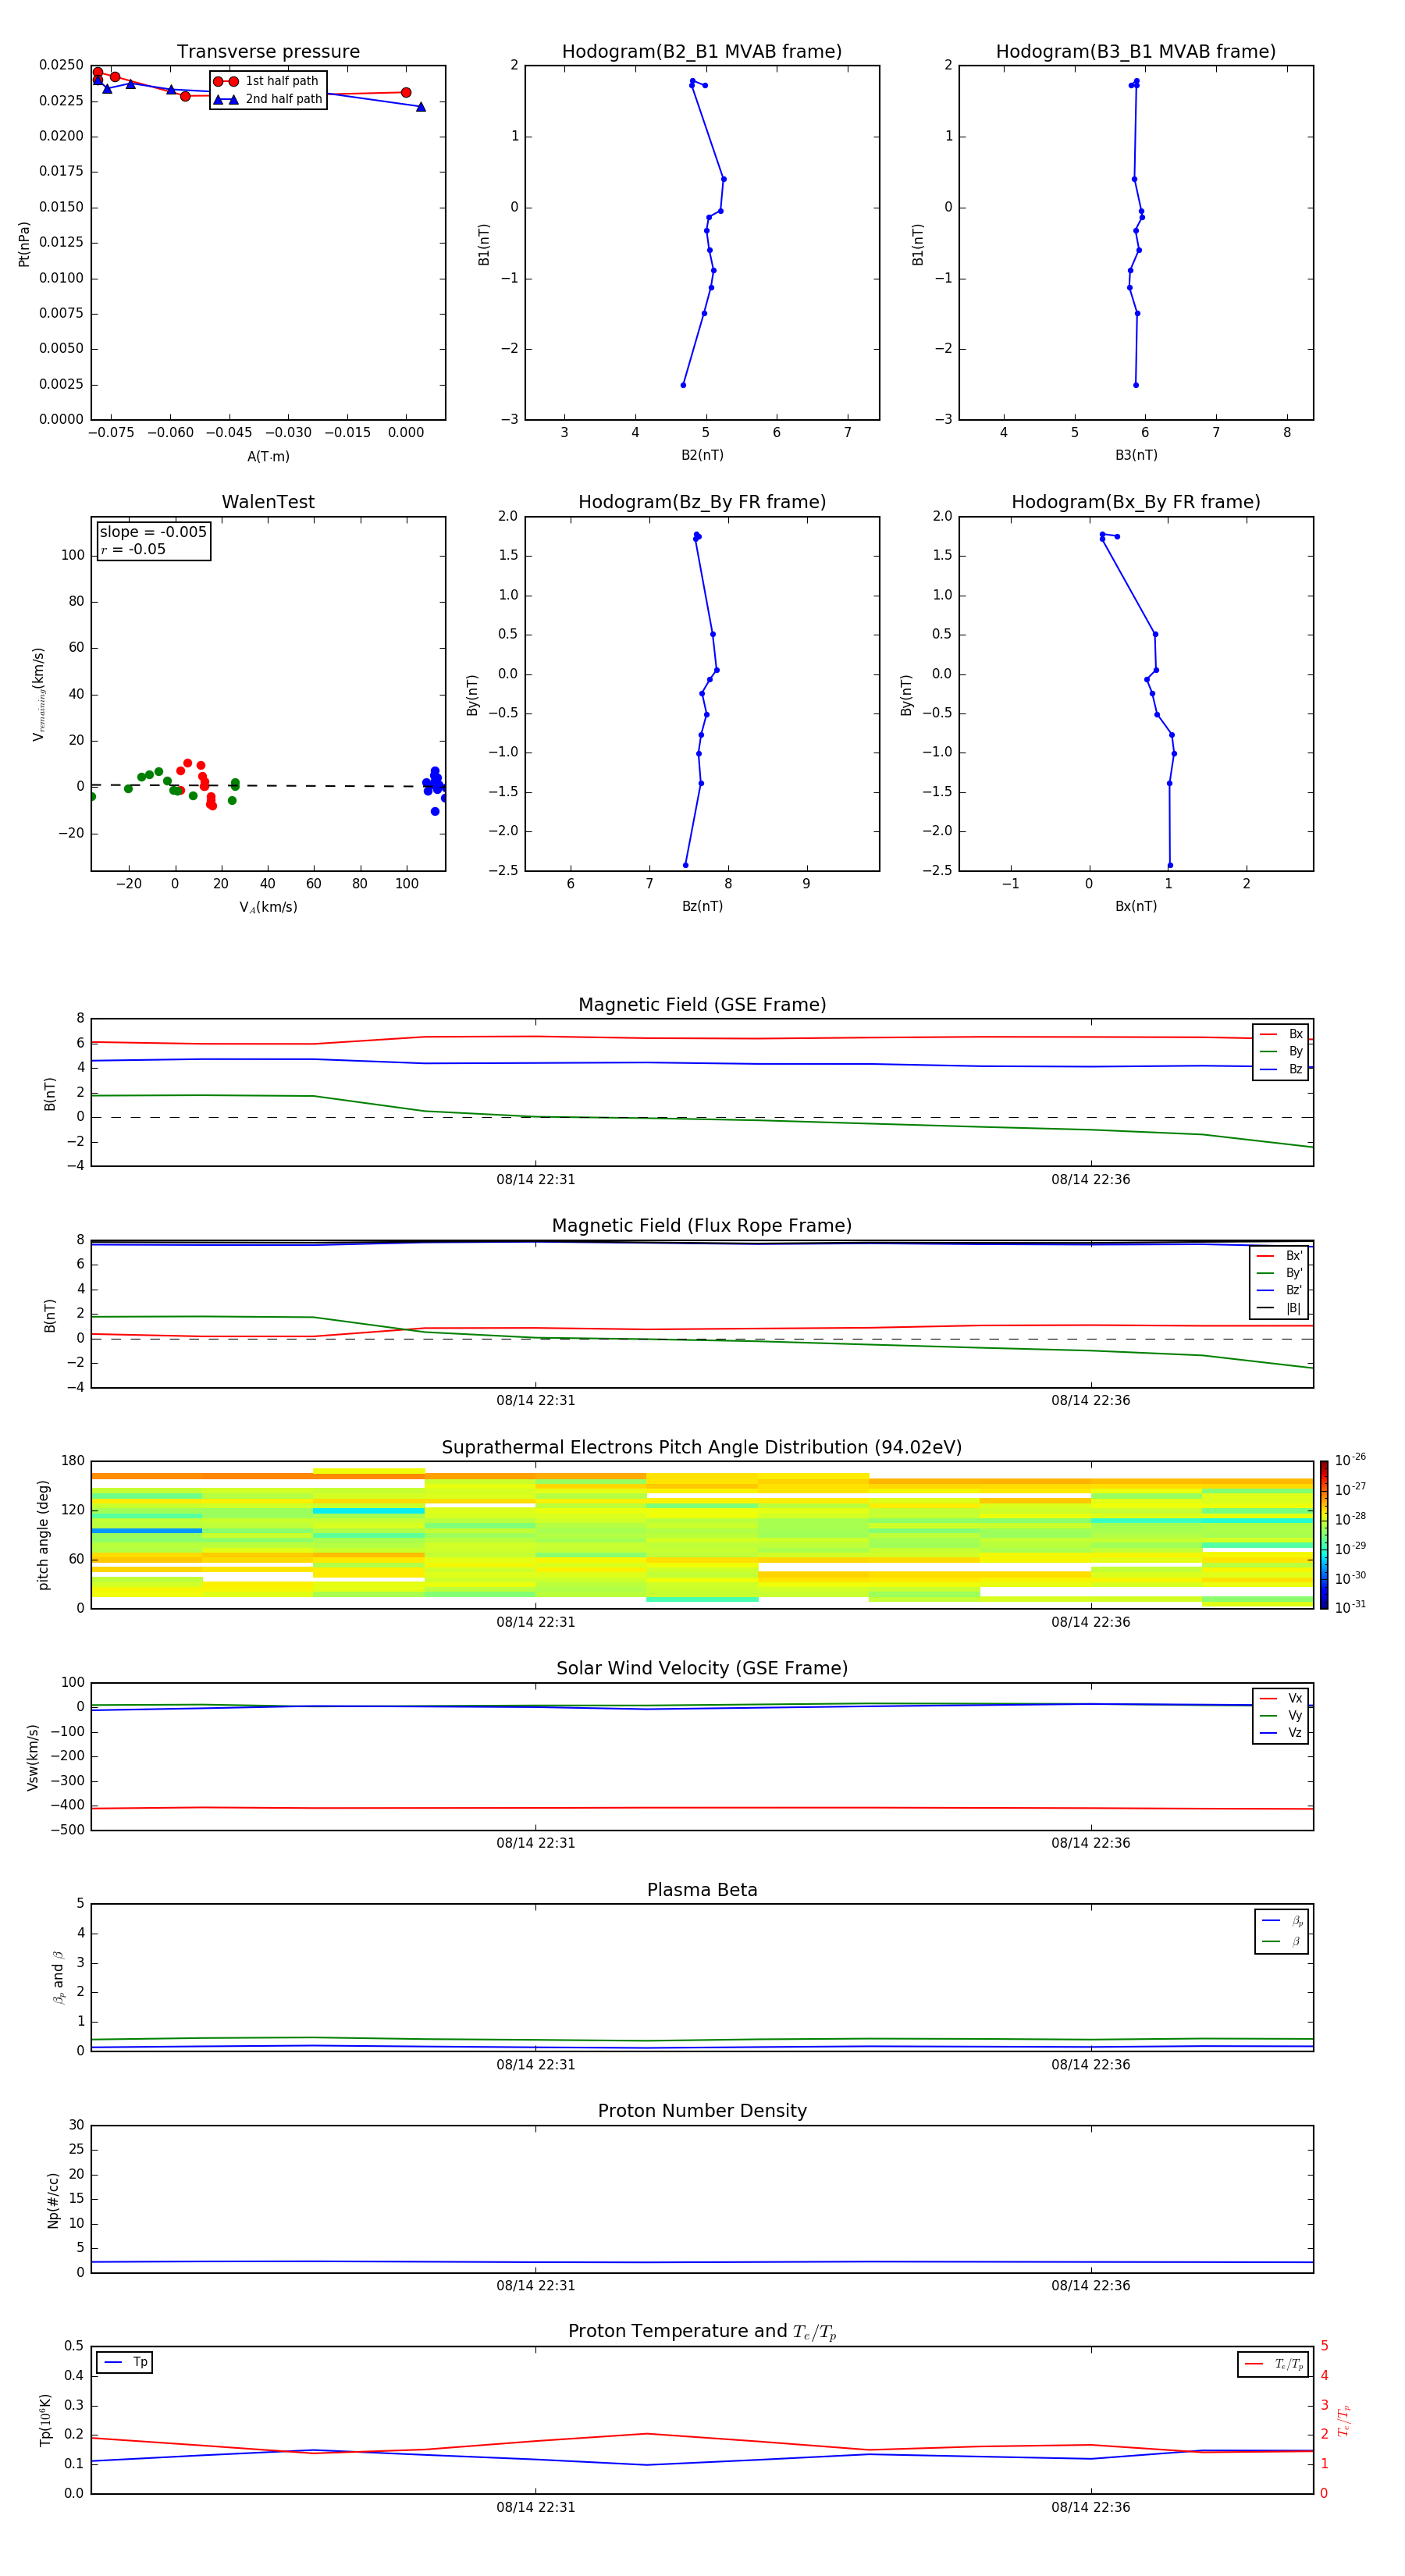Image resolution: width=1405 pixels, height=2576 pixels.
Task: Select the Vz legend entry
Action: (1281, 1732)
